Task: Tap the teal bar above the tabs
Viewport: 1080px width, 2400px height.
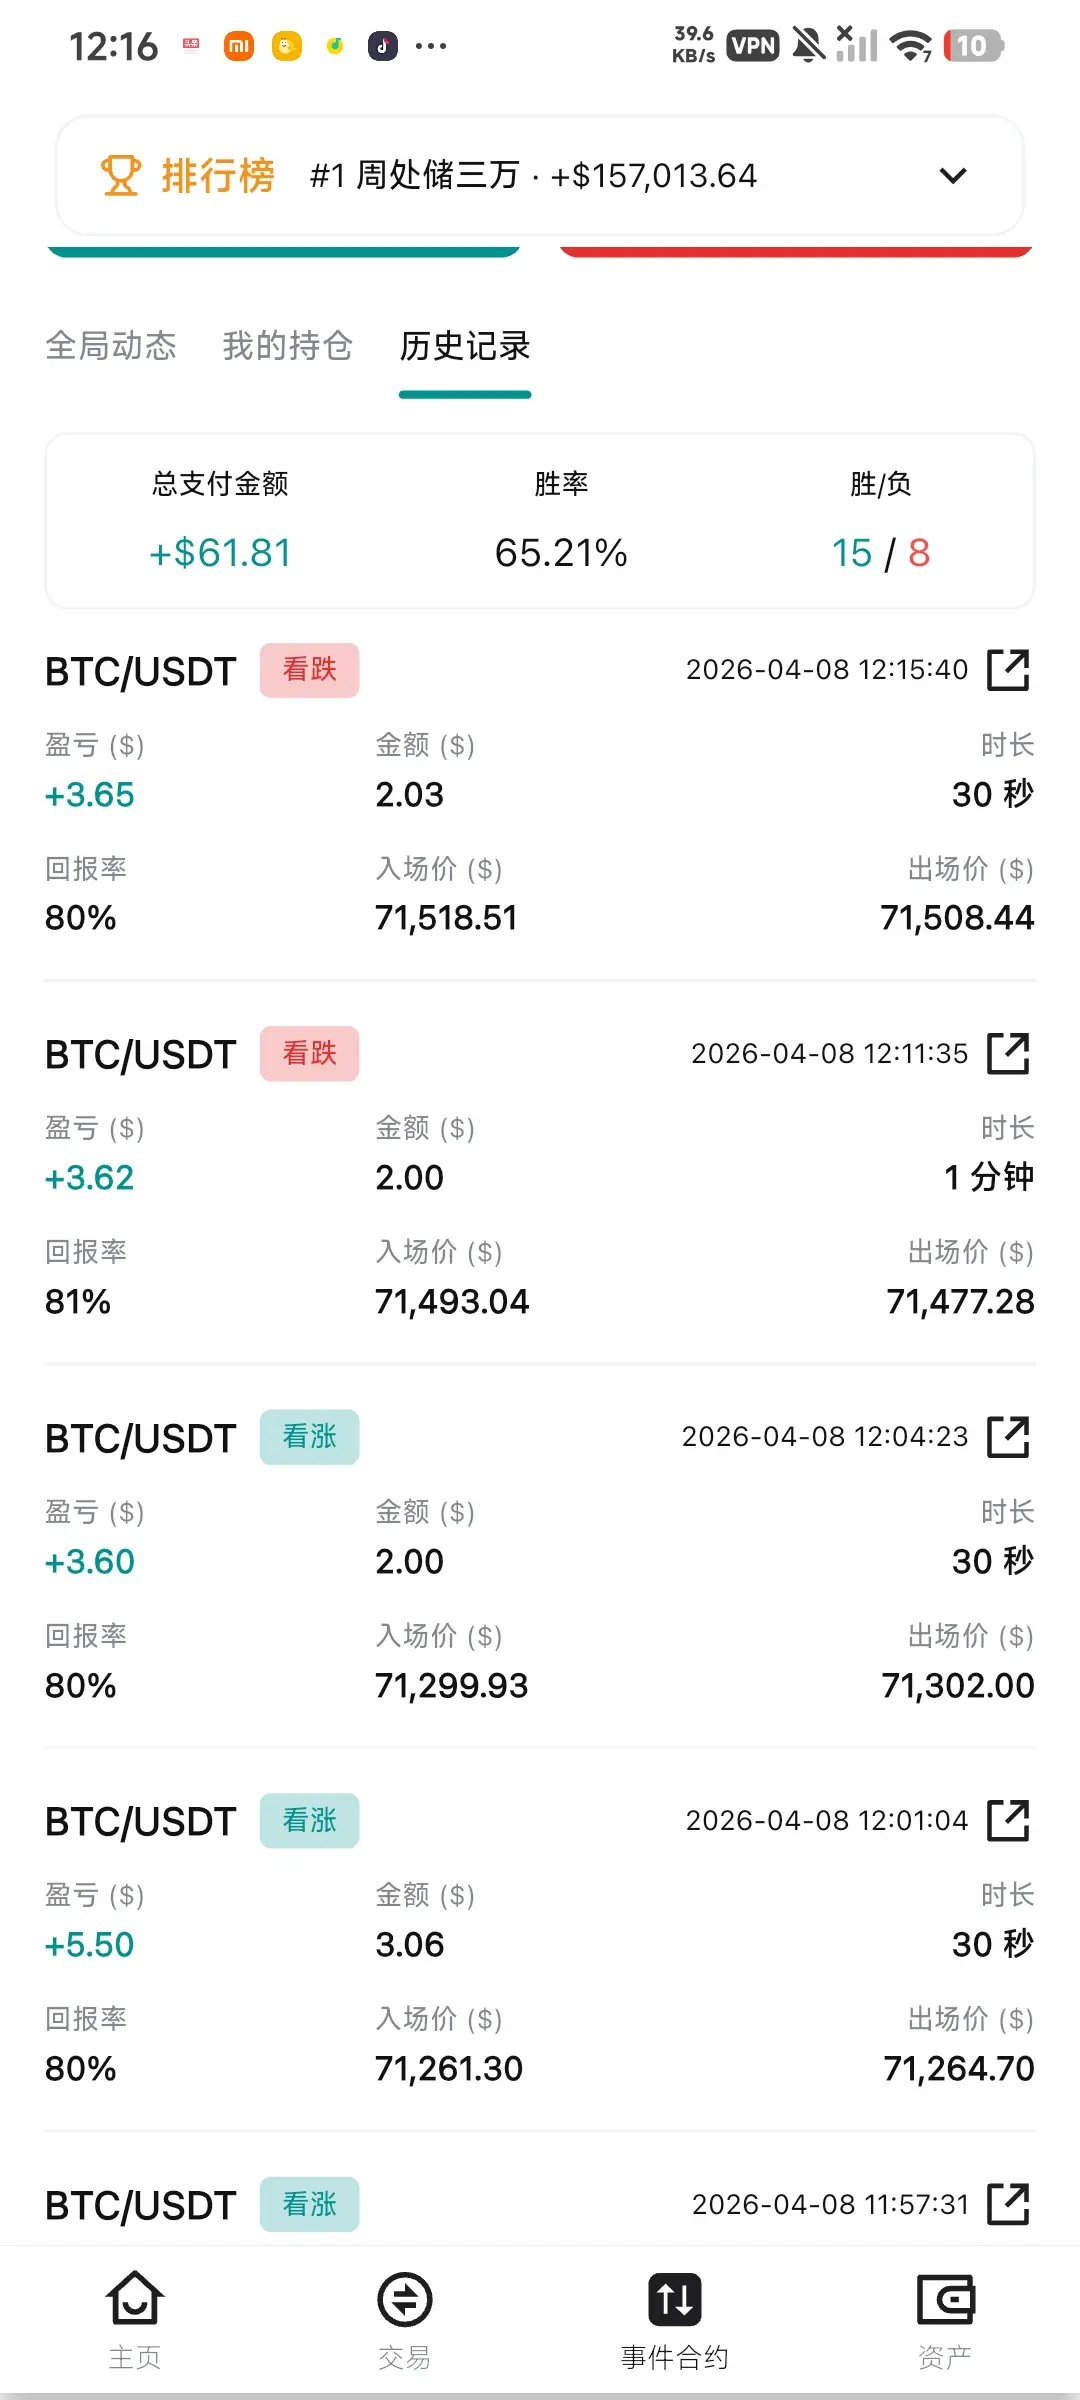Action: click(x=284, y=251)
